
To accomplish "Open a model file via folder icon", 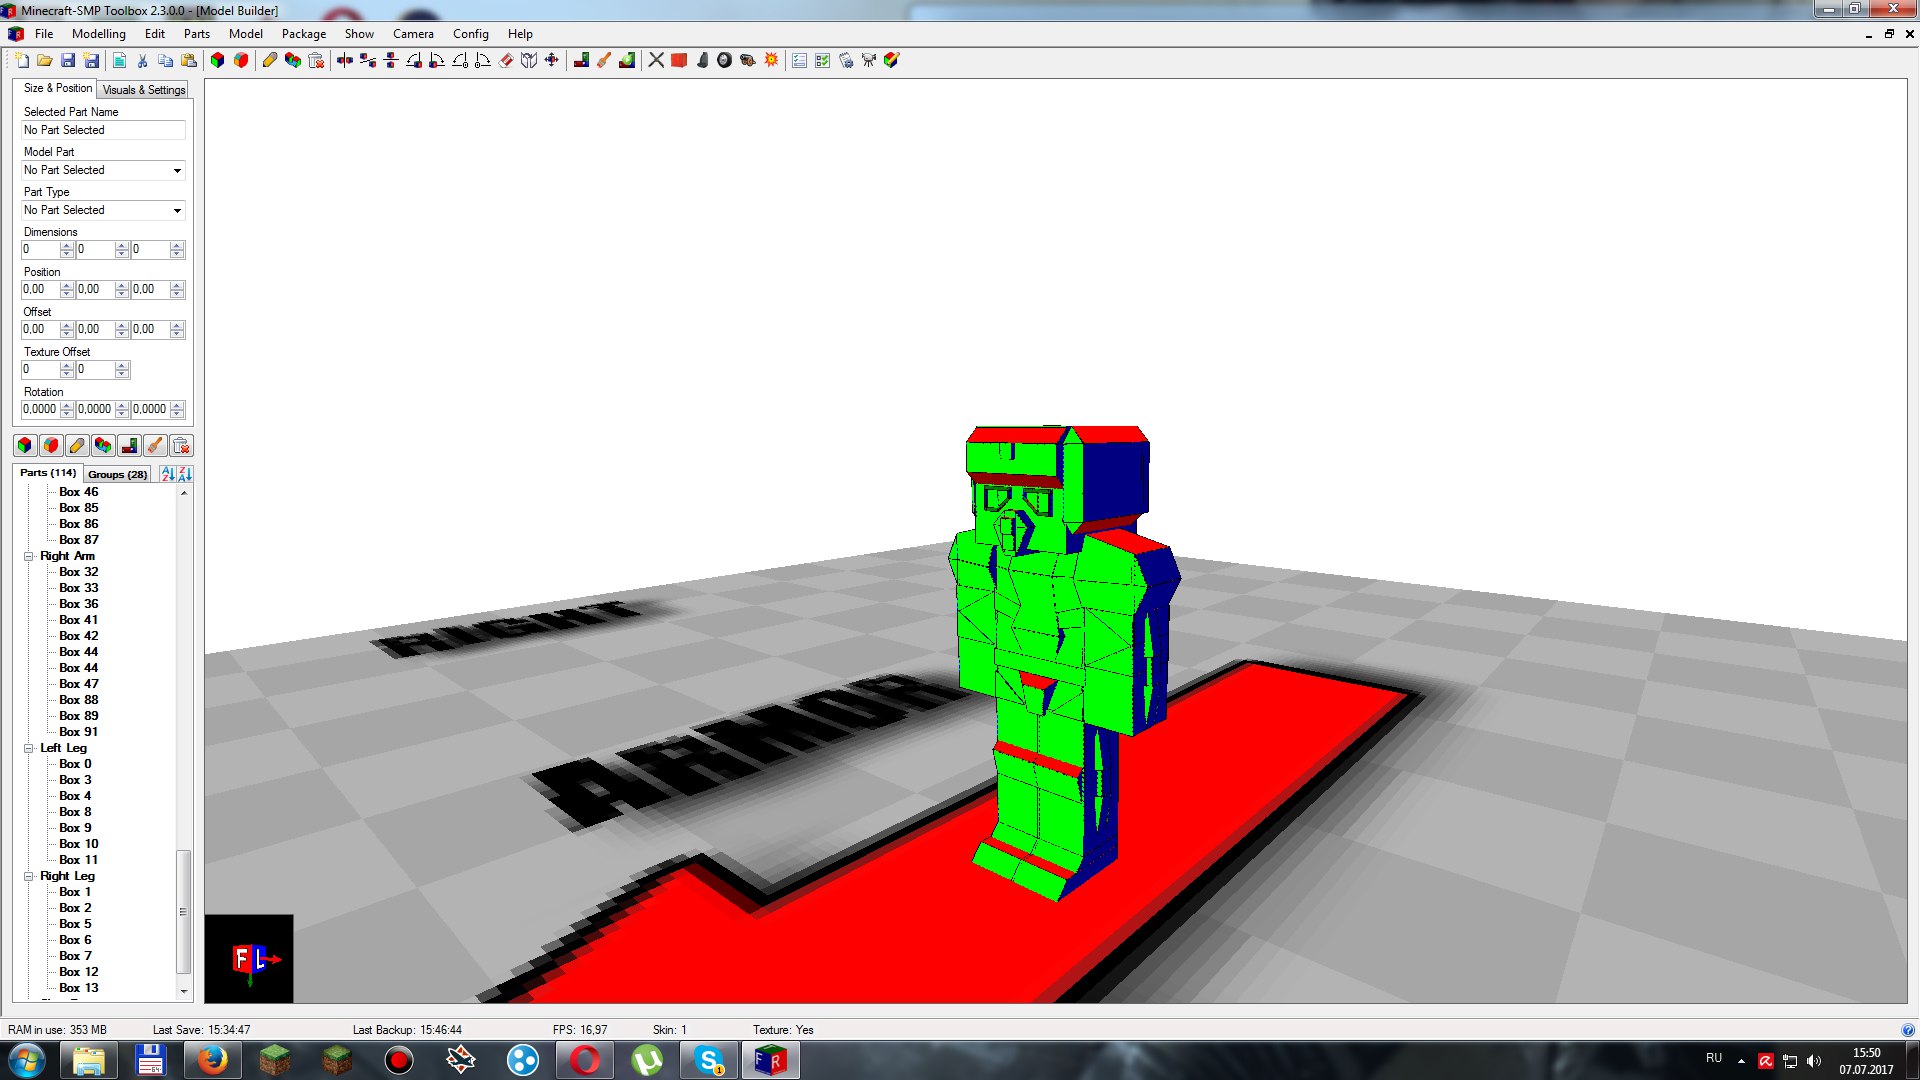I will [x=45, y=61].
